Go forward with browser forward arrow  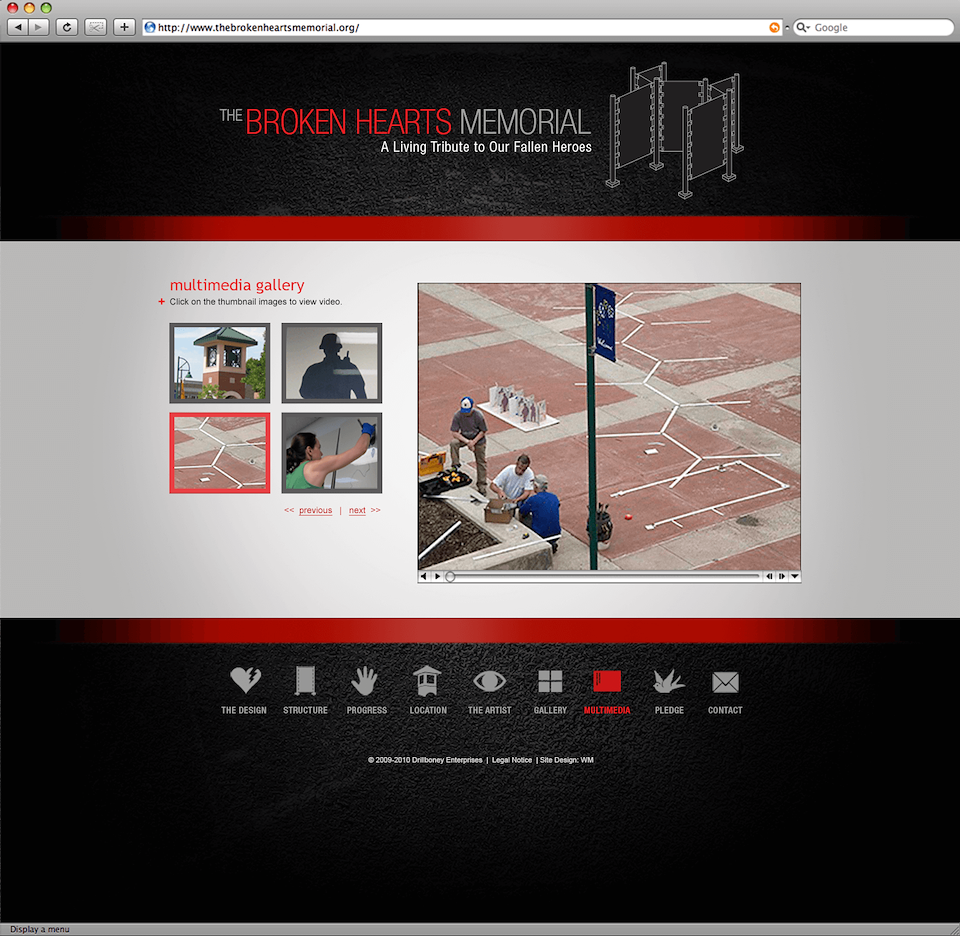pos(39,27)
